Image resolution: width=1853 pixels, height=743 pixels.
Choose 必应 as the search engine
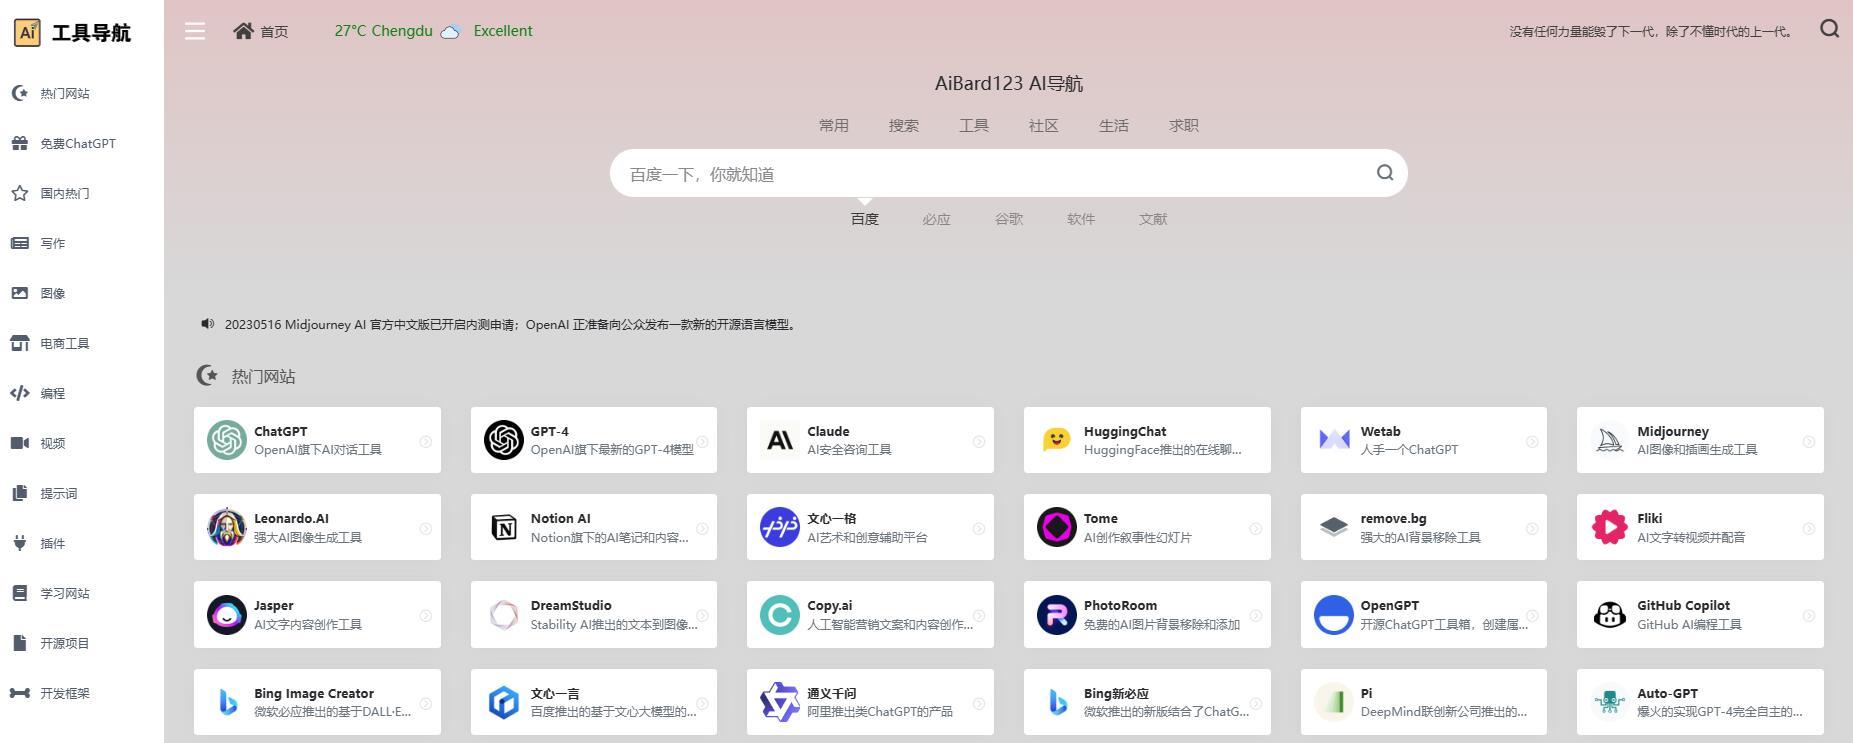tap(937, 219)
